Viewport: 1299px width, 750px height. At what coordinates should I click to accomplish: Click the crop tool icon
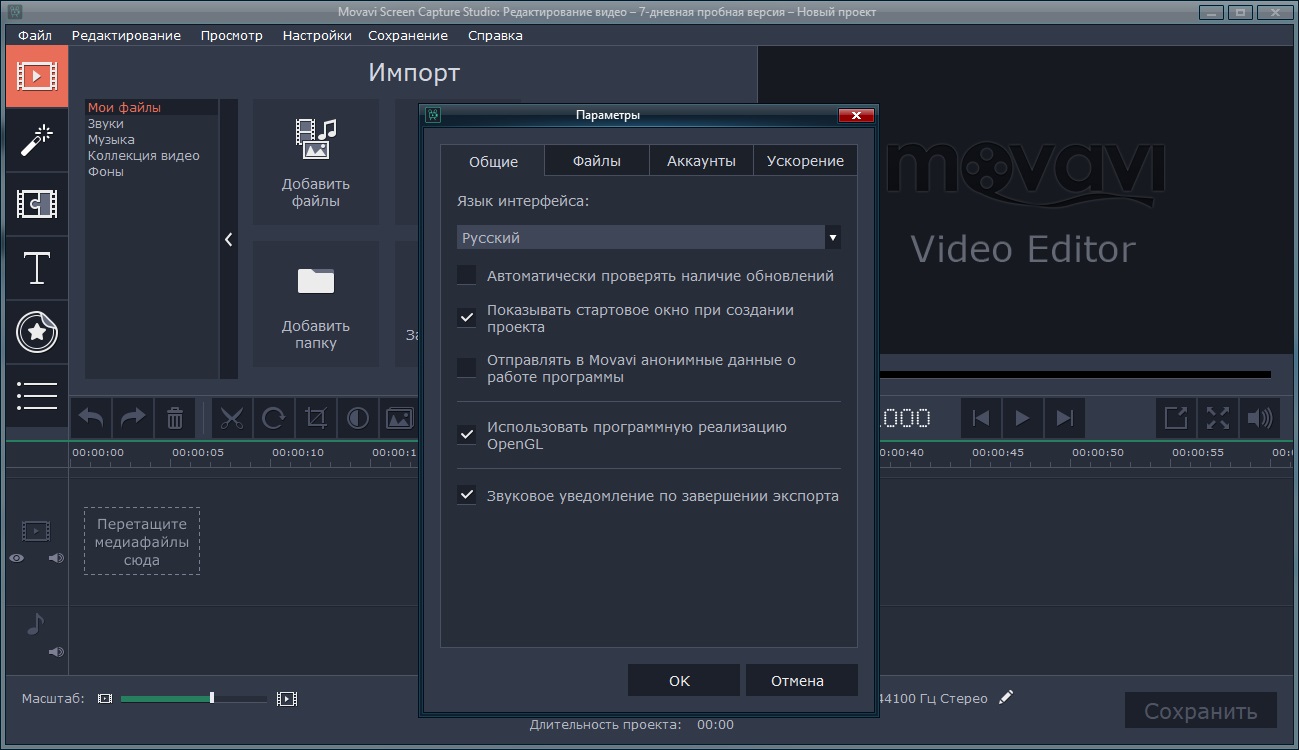[316, 418]
